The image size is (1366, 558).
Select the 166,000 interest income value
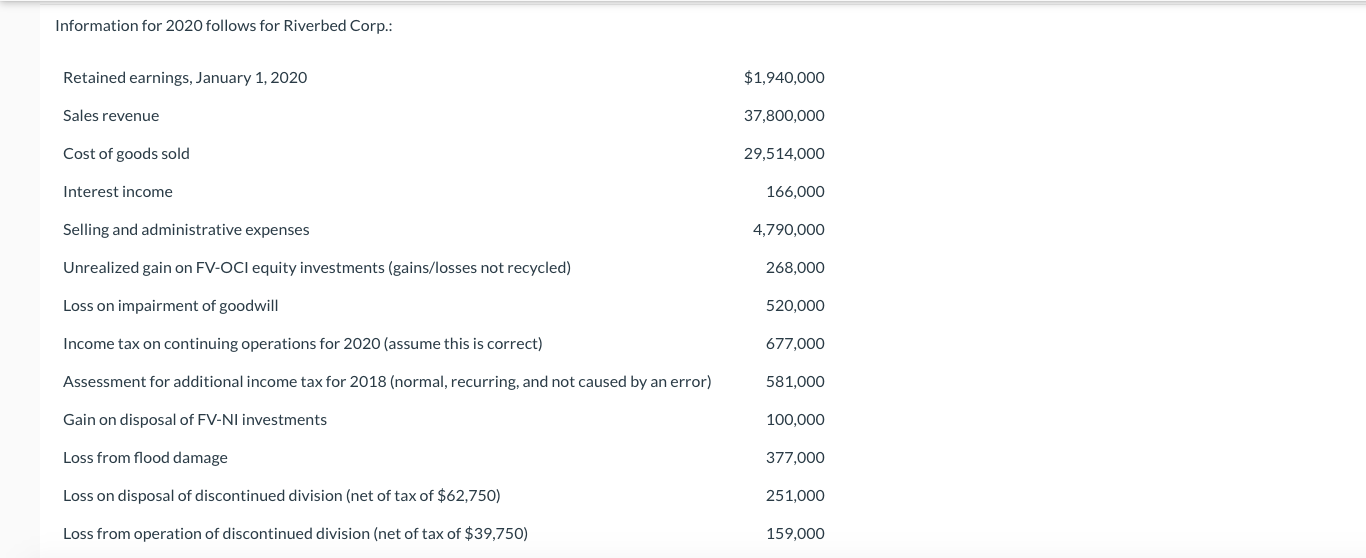point(795,192)
